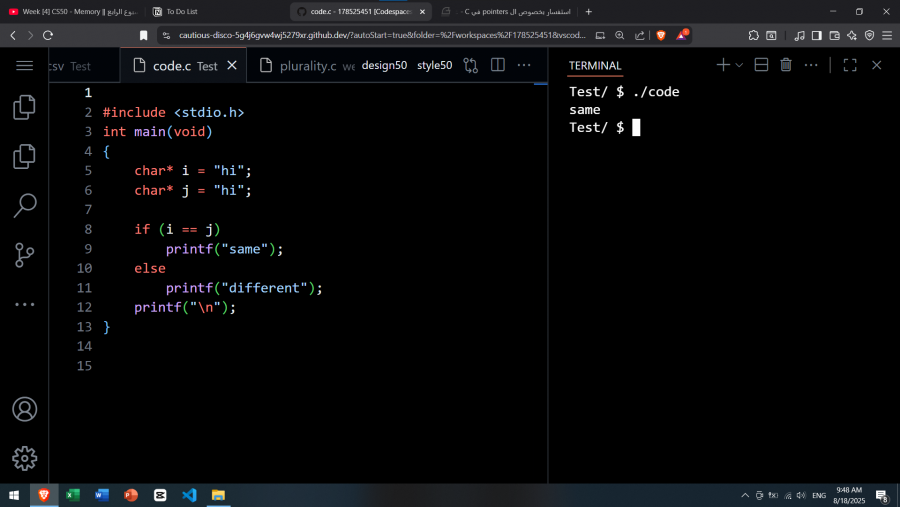Open a new browser tab

(588, 11)
